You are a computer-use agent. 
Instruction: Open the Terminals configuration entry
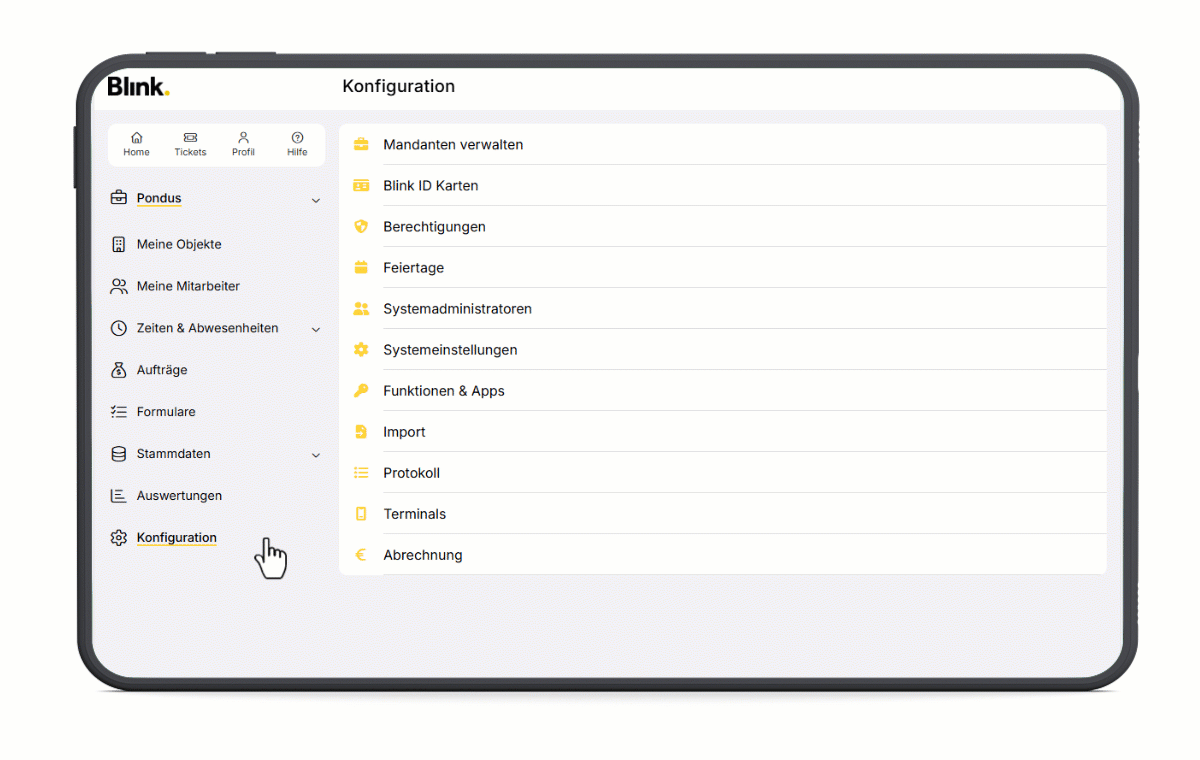(x=414, y=514)
